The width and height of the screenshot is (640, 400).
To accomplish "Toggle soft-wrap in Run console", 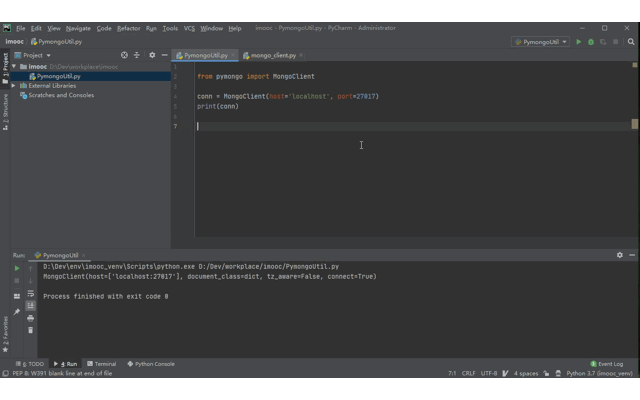I will 31,293.
